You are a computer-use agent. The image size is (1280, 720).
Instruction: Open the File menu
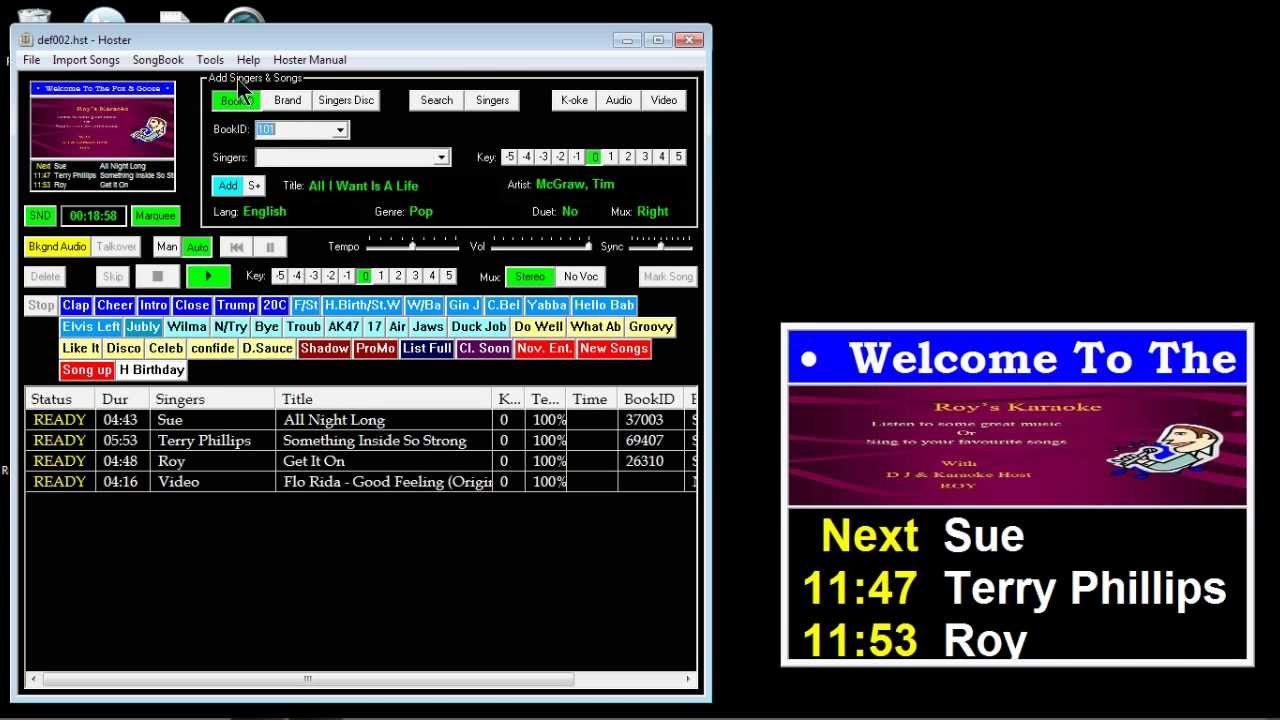tap(32, 60)
